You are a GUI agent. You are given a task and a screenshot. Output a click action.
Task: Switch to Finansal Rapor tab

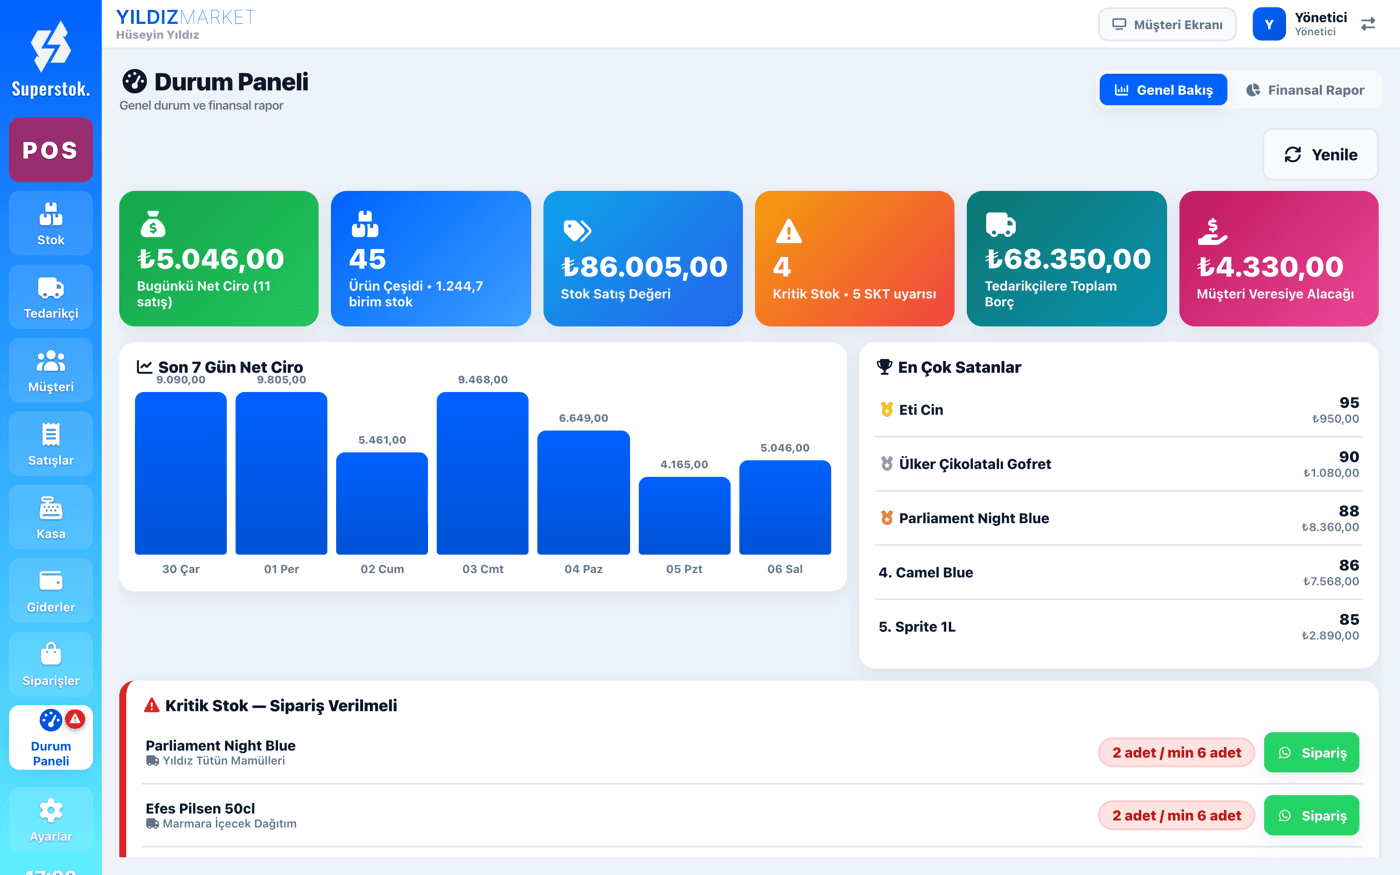click(x=1305, y=90)
